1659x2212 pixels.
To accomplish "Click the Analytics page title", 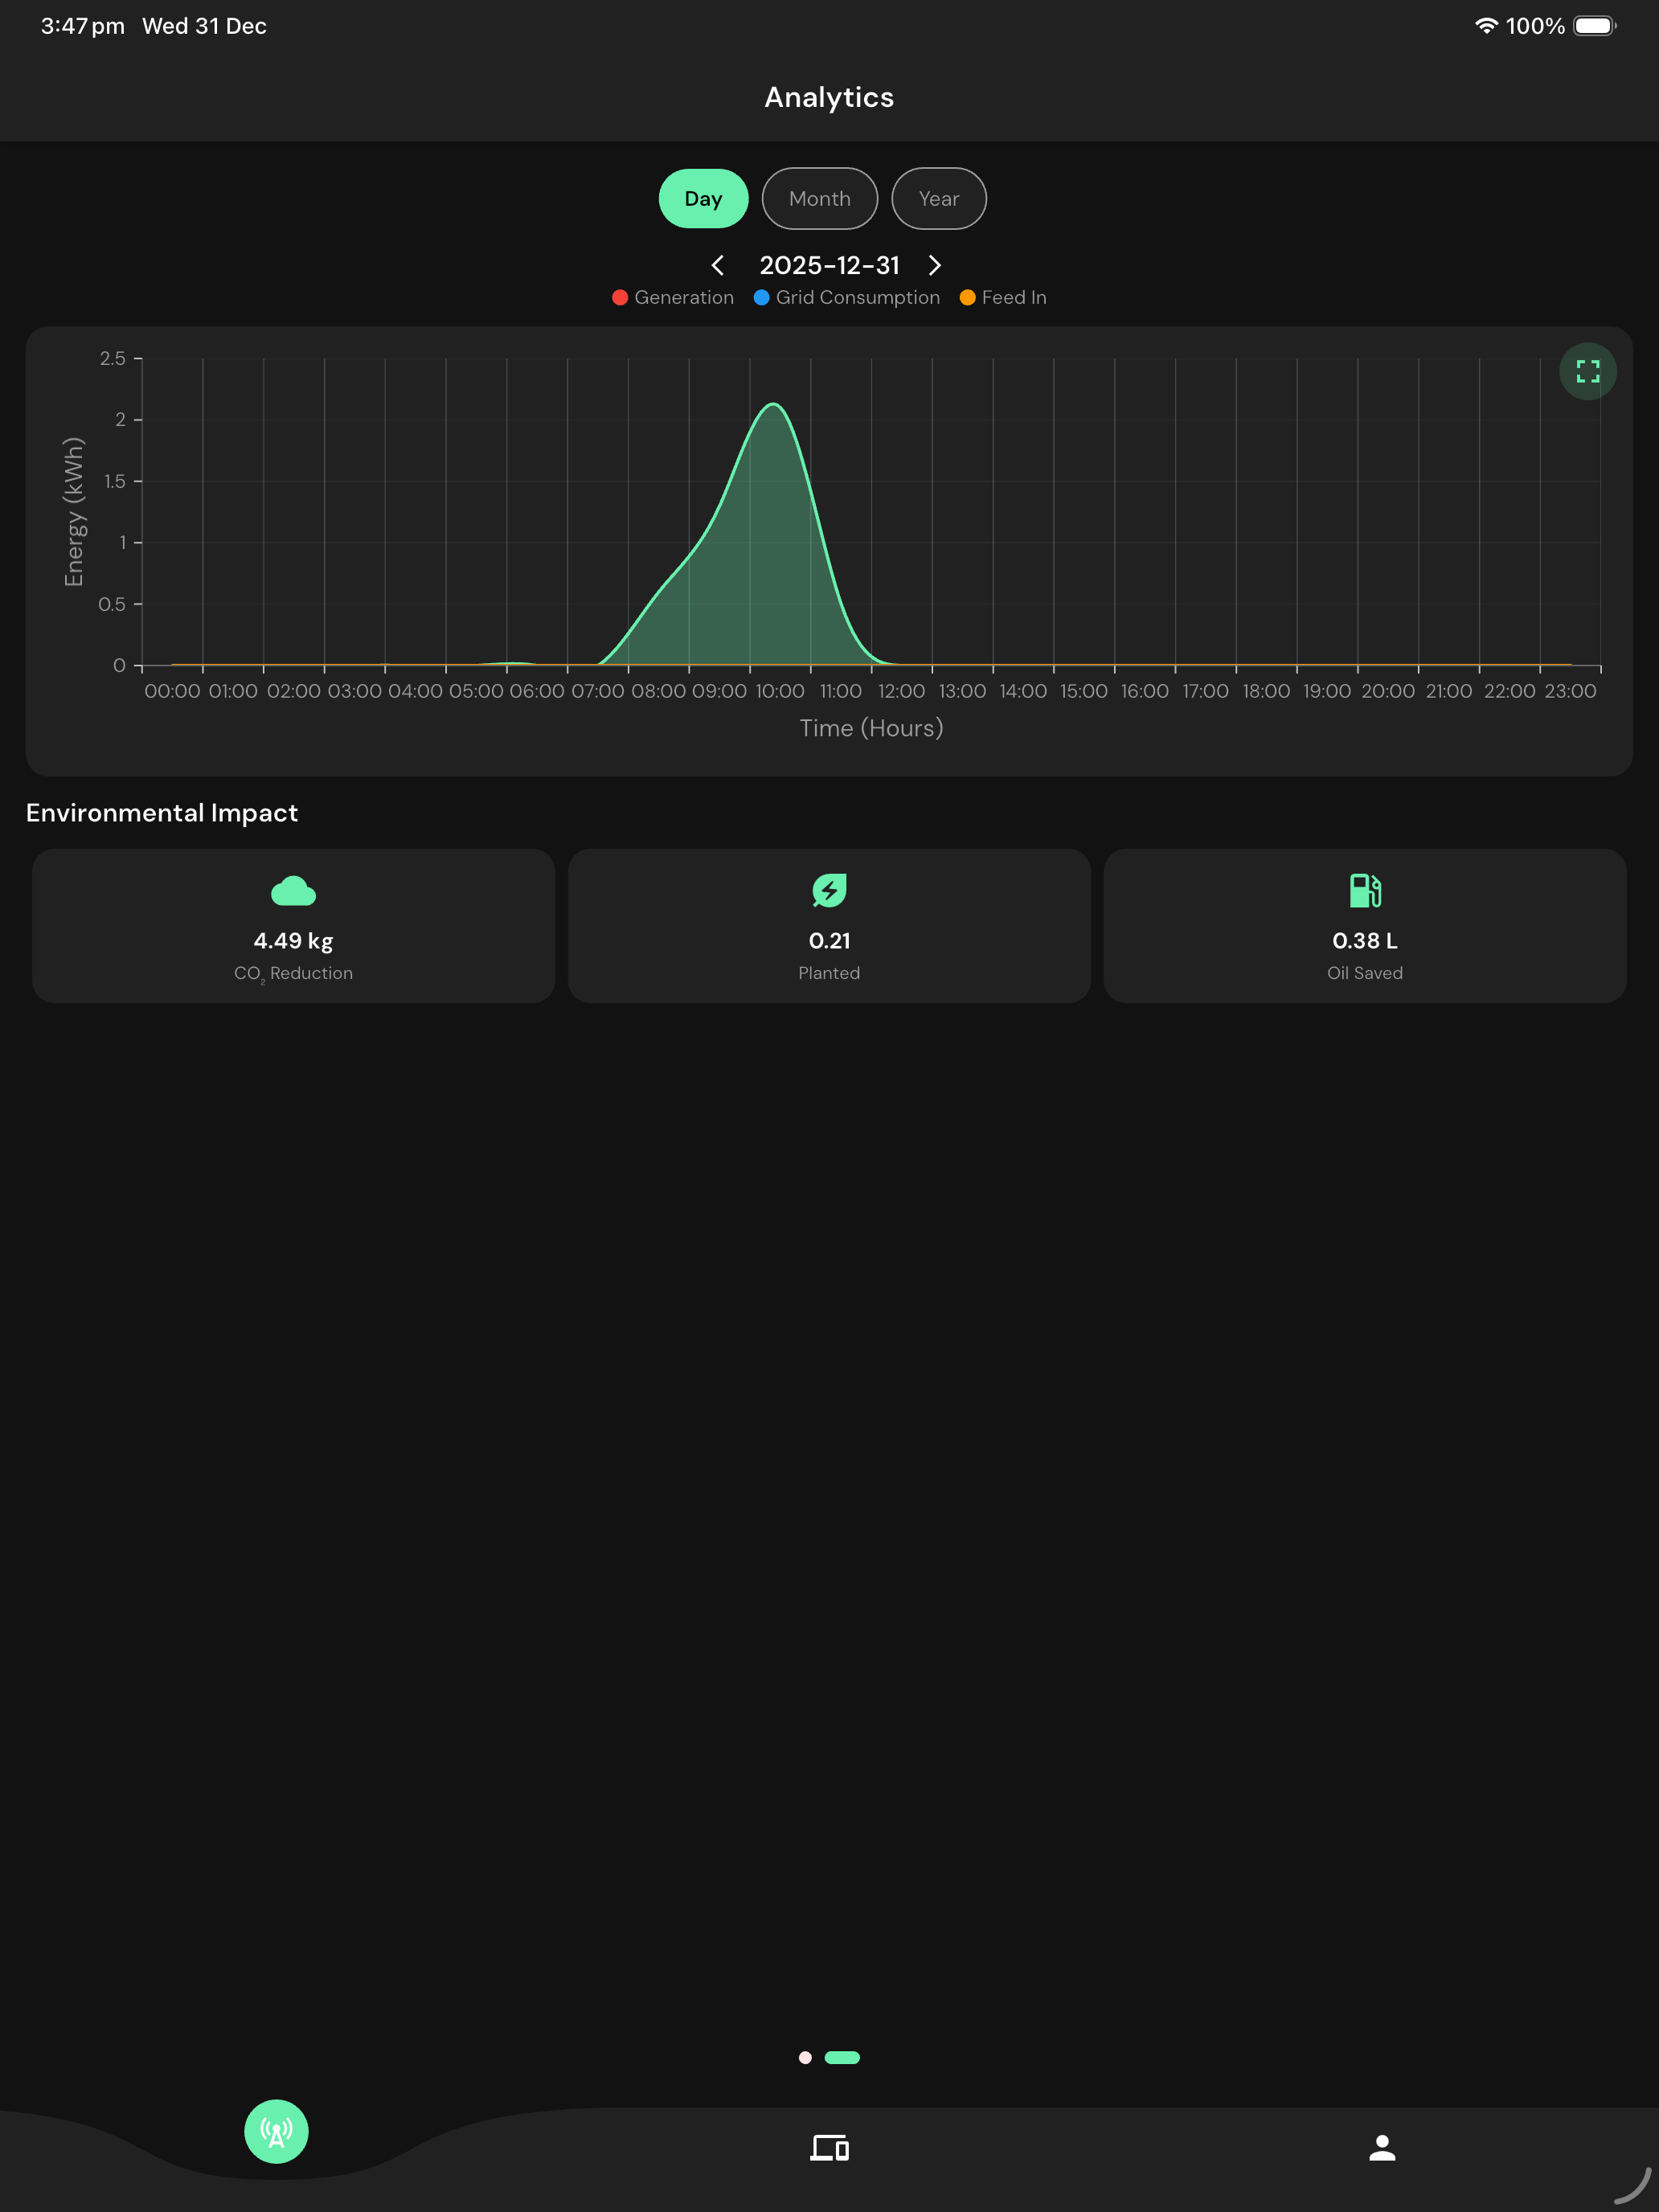I will (829, 97).
